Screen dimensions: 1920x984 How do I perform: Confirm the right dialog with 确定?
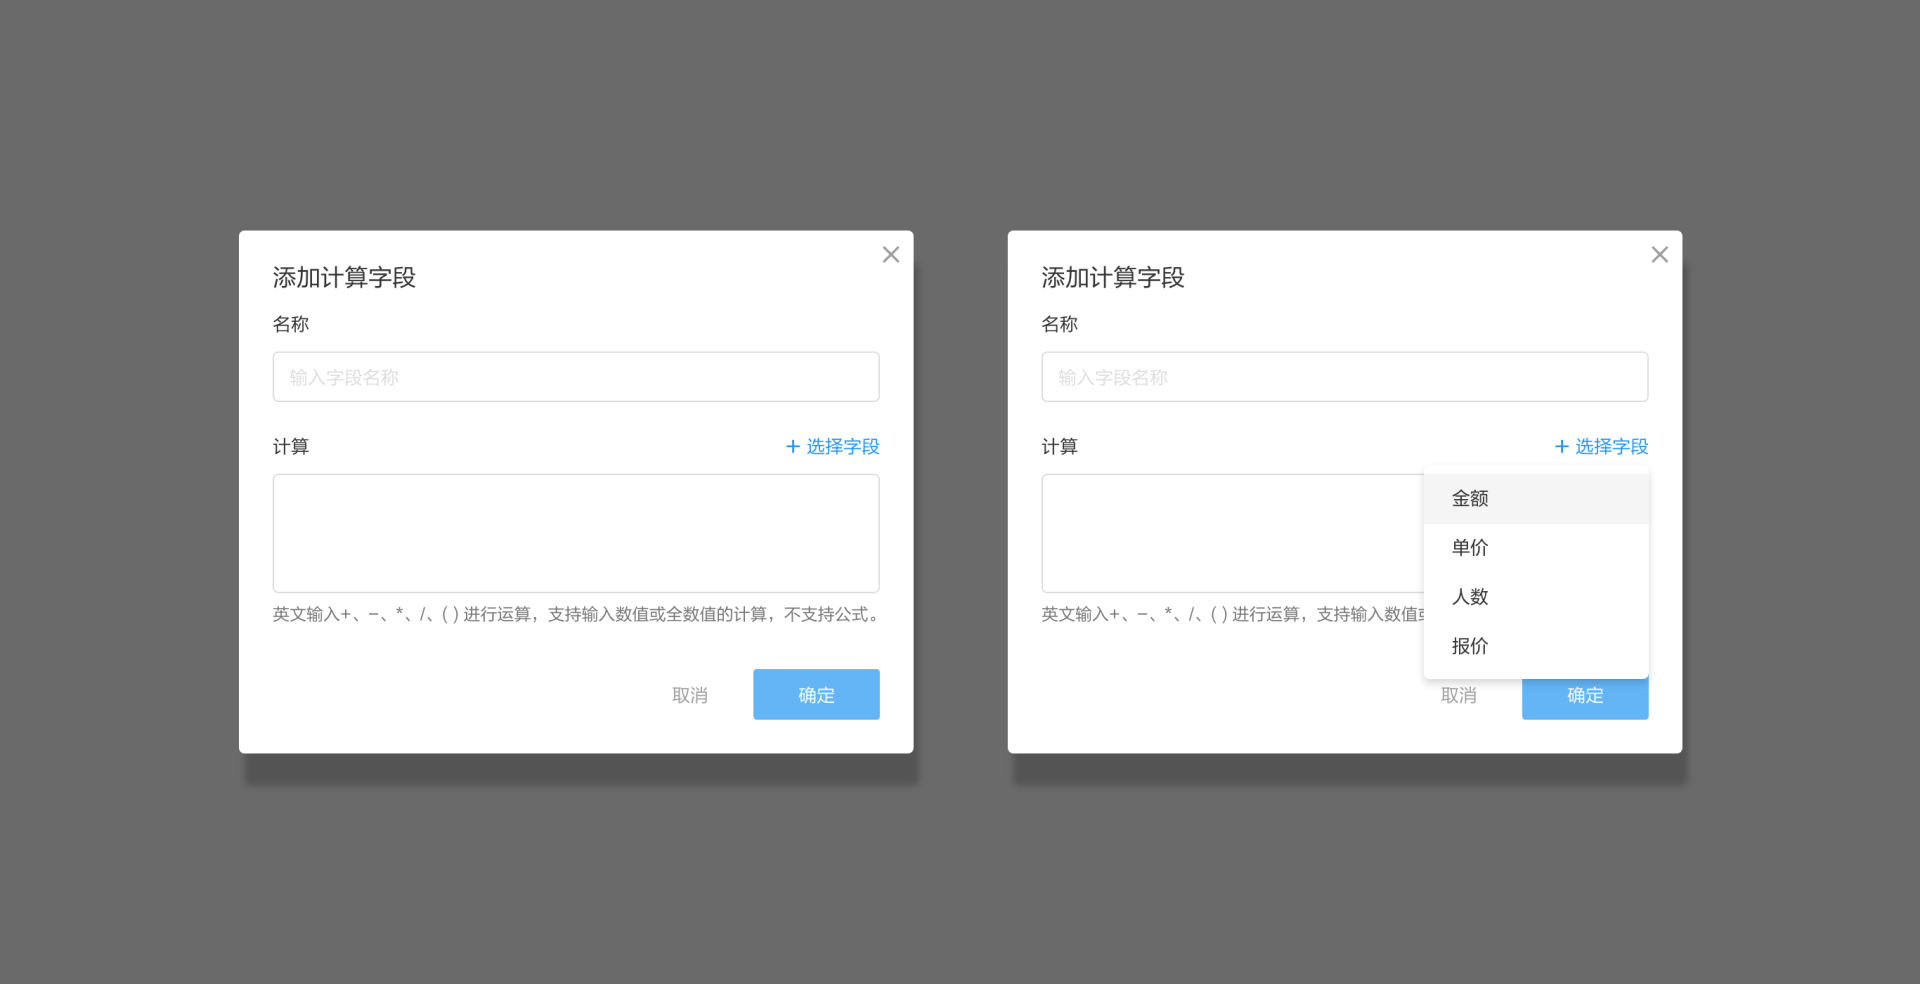click(x=1585, y=701)
